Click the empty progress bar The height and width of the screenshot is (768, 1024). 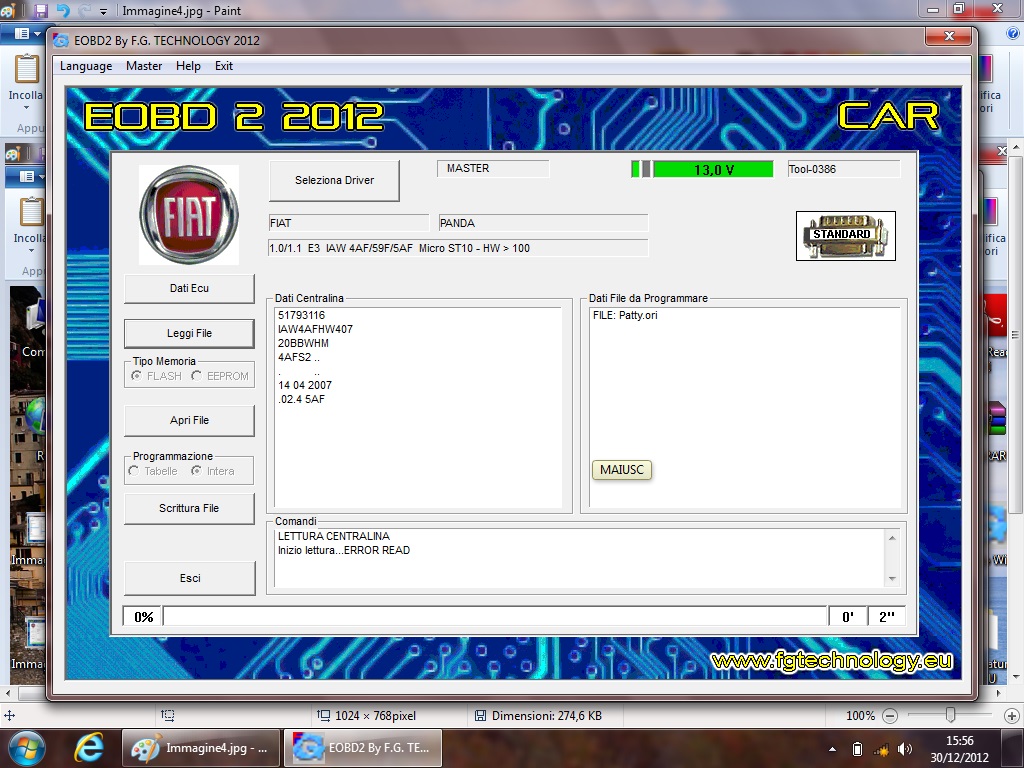(x=495, y=616)
